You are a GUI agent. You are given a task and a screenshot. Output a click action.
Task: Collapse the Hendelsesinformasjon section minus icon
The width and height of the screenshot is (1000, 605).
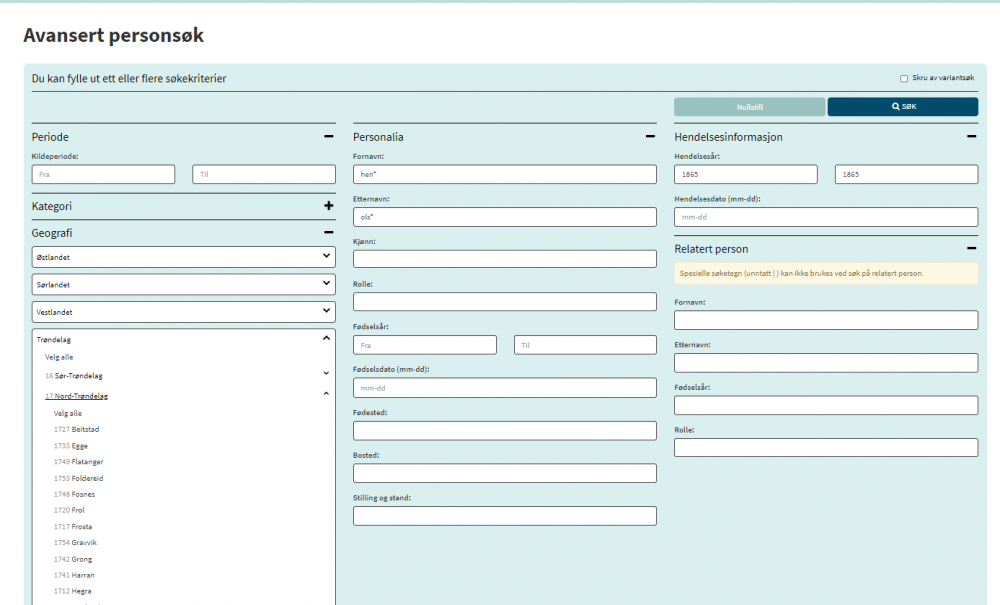coord(971,136)
